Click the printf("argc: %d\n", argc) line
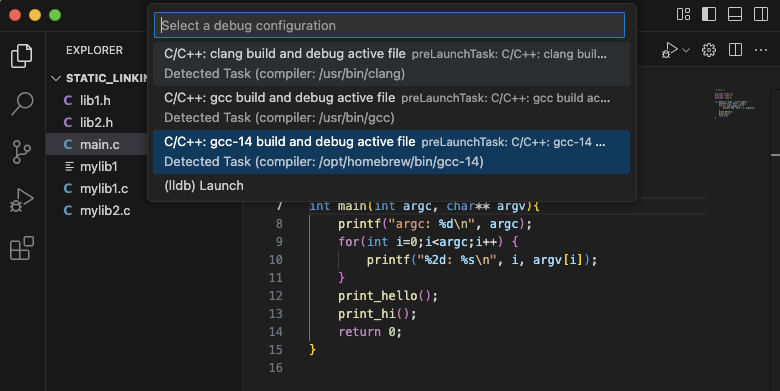 point(435,224)
